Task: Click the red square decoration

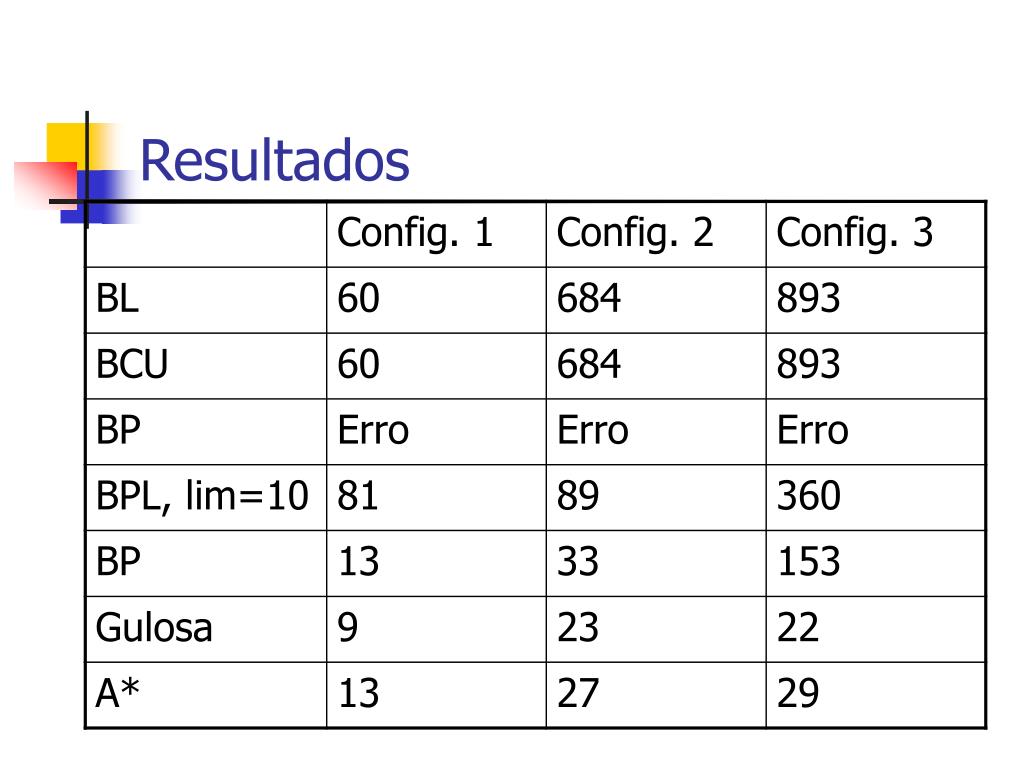Action: 46,184
